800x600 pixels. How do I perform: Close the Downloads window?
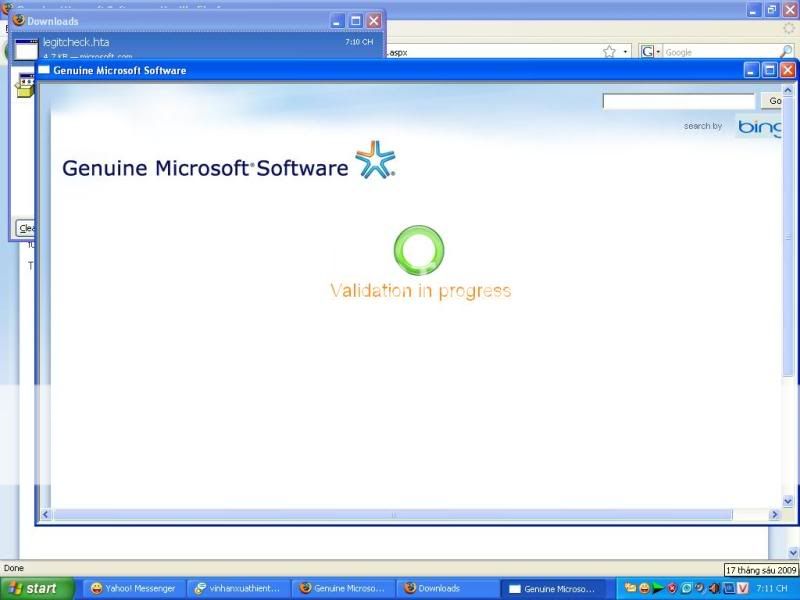pos(374,21)
